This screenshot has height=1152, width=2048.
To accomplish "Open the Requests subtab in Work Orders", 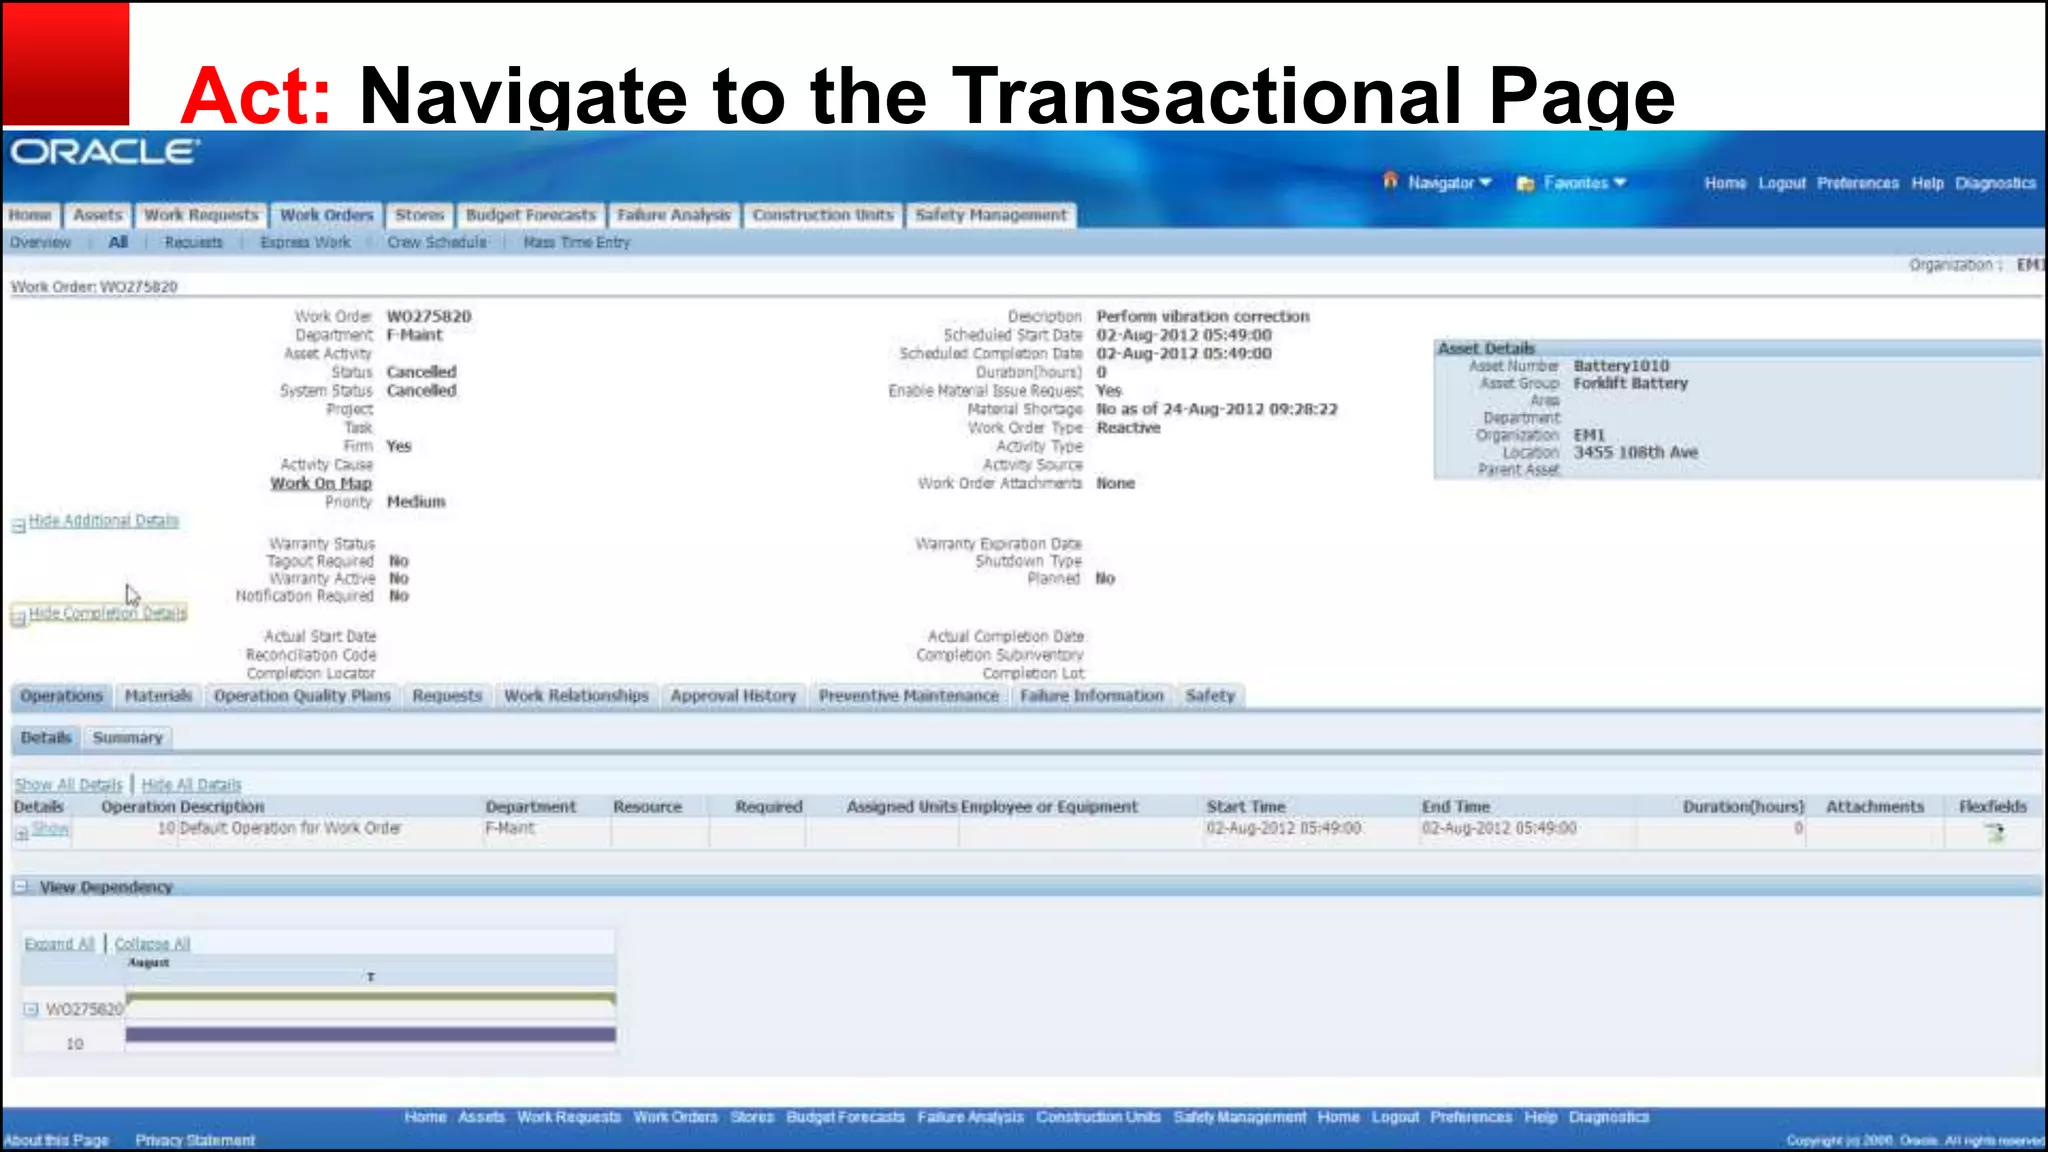I will click(x=194, y=243).
